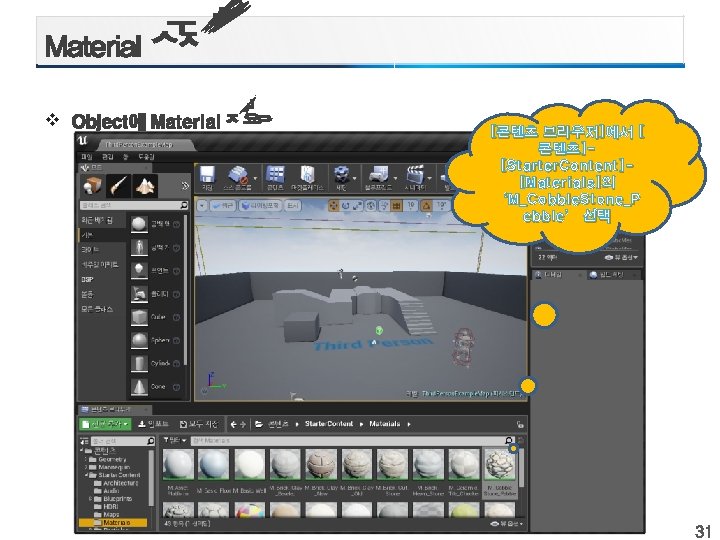Select the rotate gizmo icon in viewport
Screen dimensions: 720x540
coord(345,206)
